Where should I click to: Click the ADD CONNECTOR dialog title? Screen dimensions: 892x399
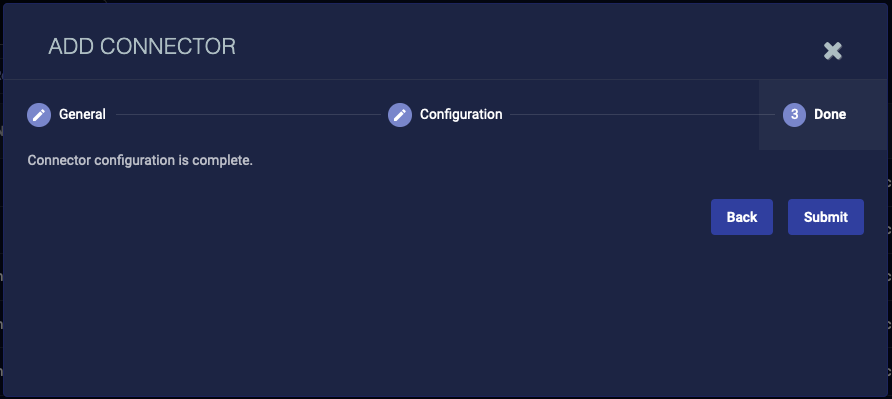142,47
